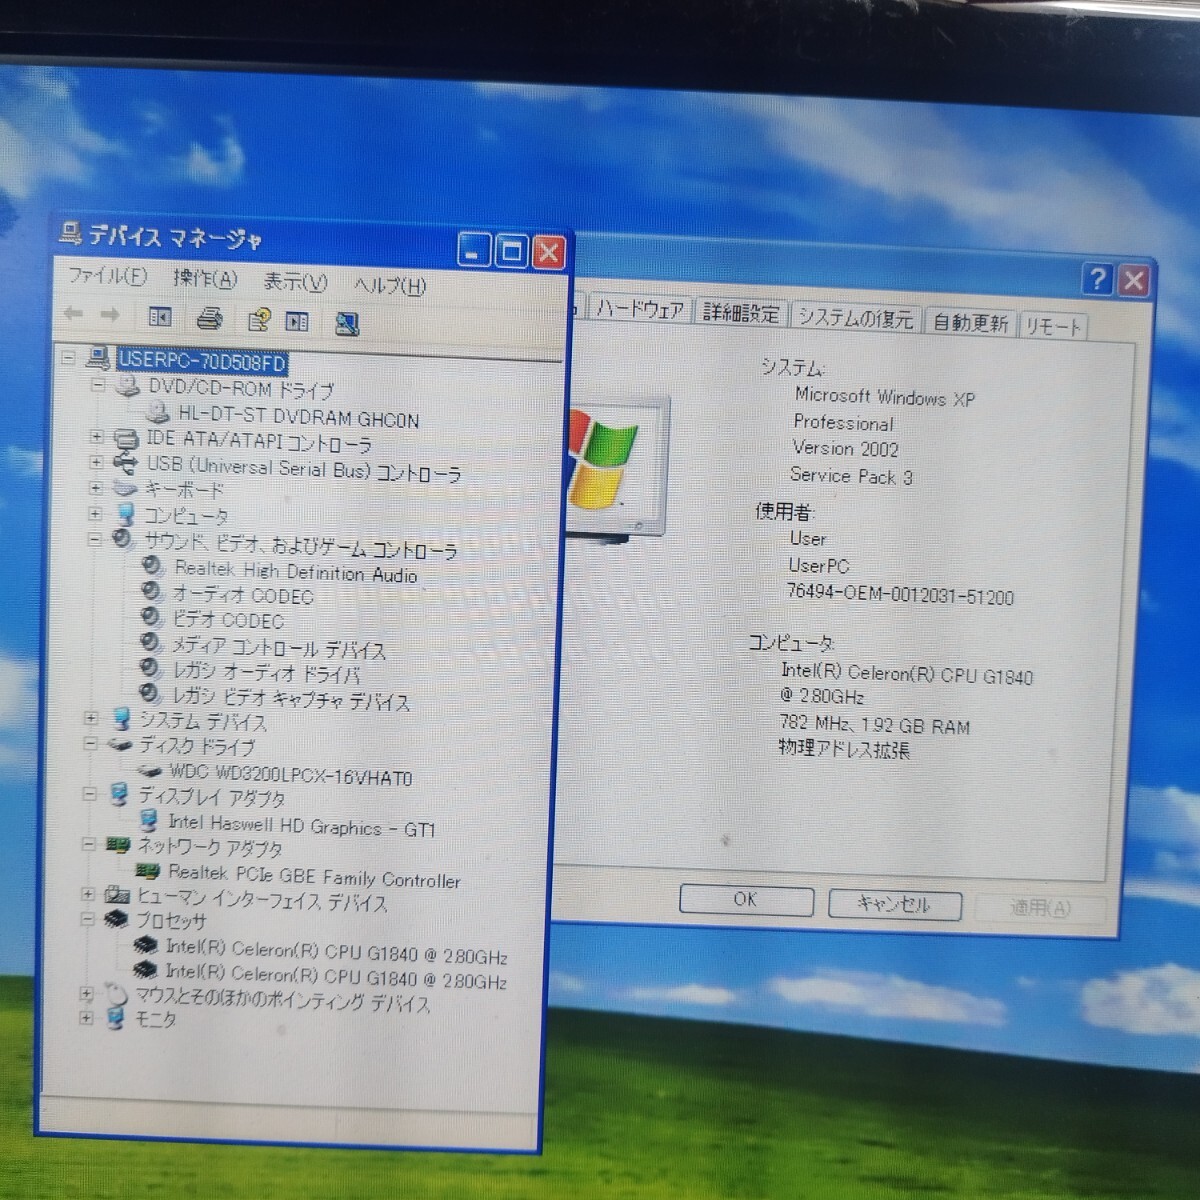
Task: Select Intel Haswell HD Graphics adapter icon
Action: pyautogui.click(x=149, y=821)
